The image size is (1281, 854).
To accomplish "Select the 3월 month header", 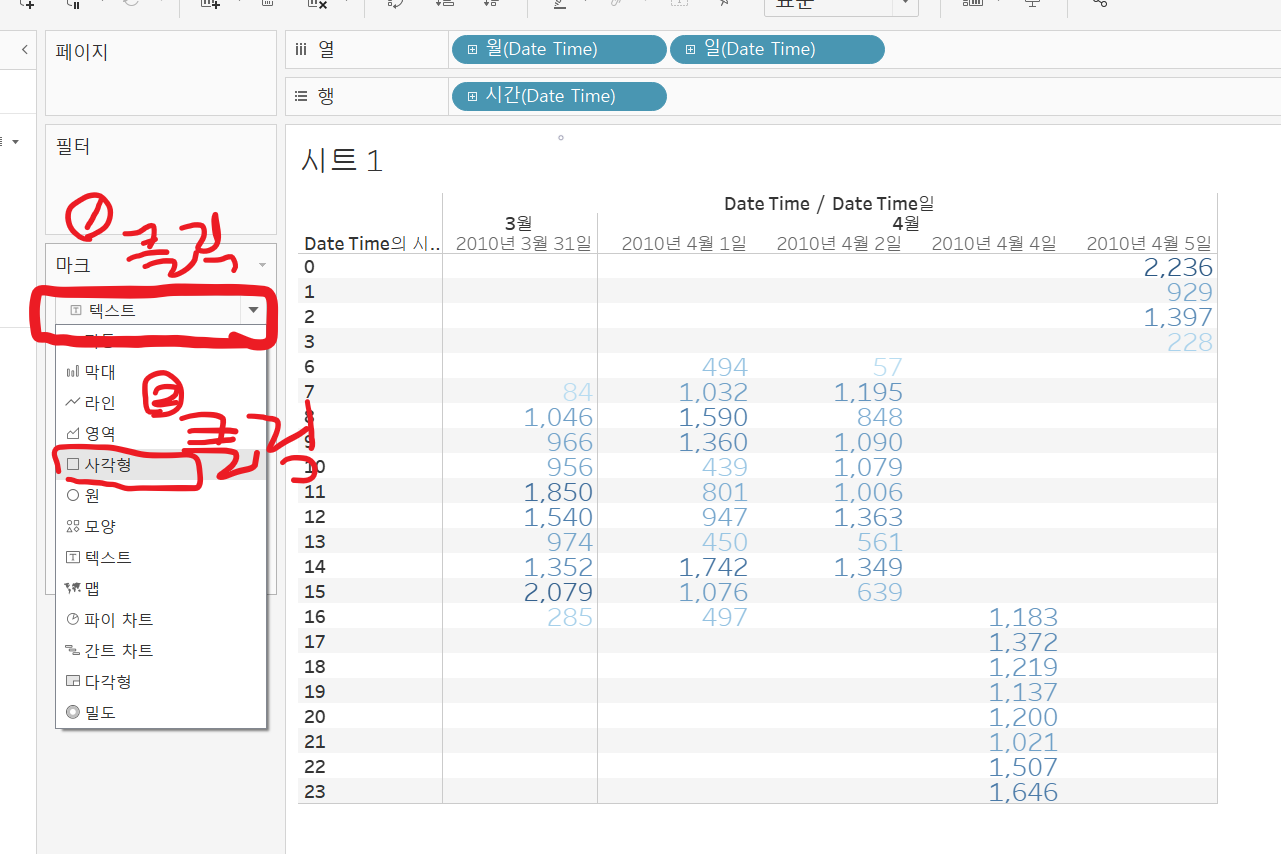I will click(x=518, y=223).
